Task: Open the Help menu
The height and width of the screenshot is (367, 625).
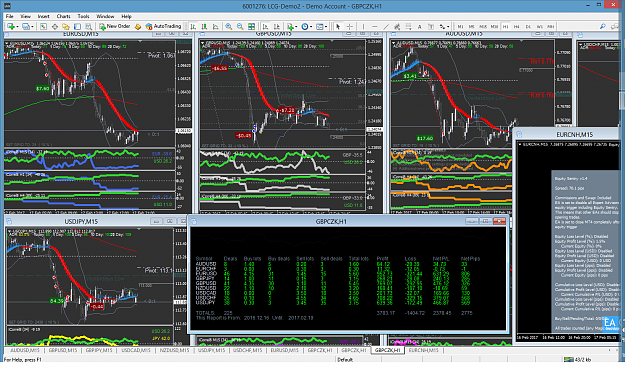Action: [126, 16]
